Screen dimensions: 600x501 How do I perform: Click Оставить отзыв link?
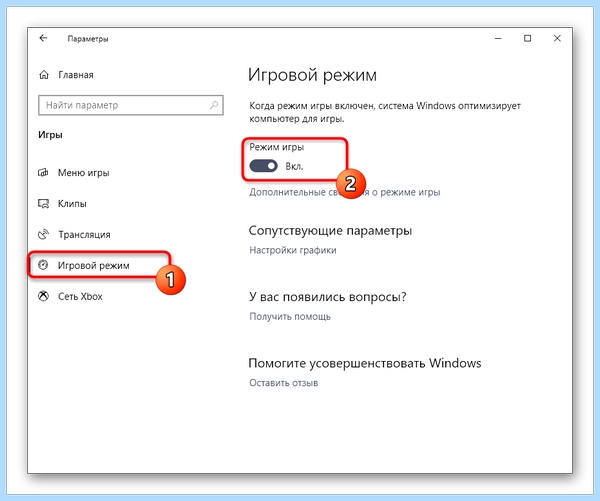tap(284, 383)
